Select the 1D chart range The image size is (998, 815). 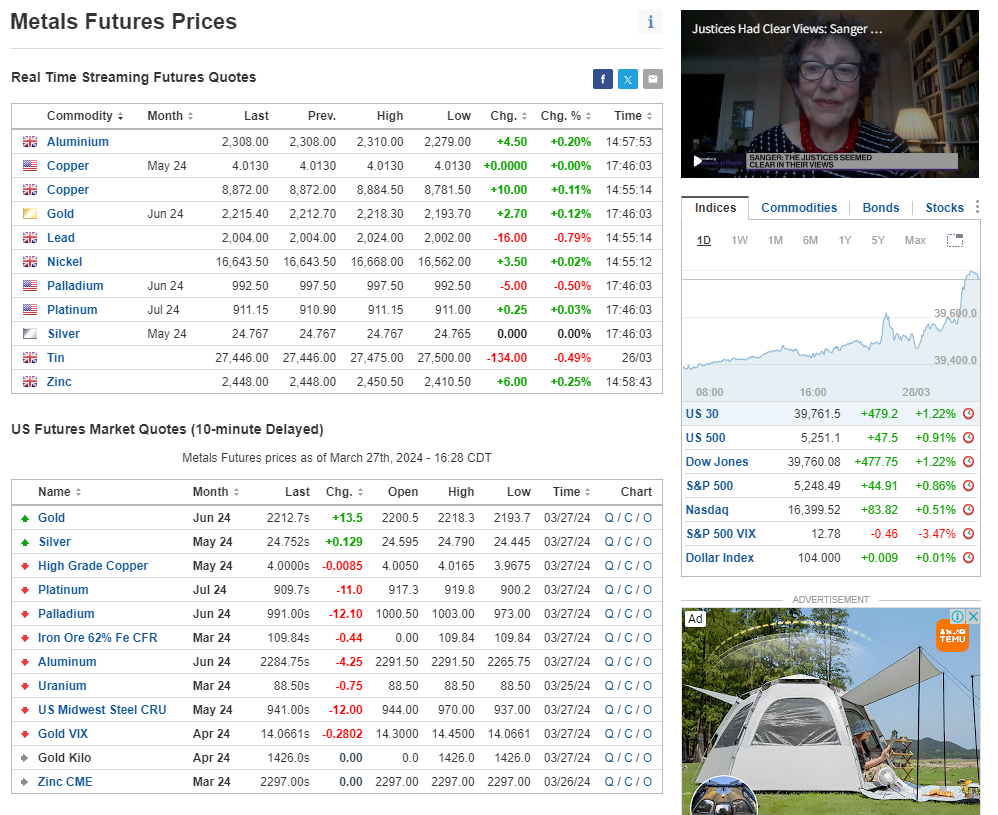click(x=703, y=241)
